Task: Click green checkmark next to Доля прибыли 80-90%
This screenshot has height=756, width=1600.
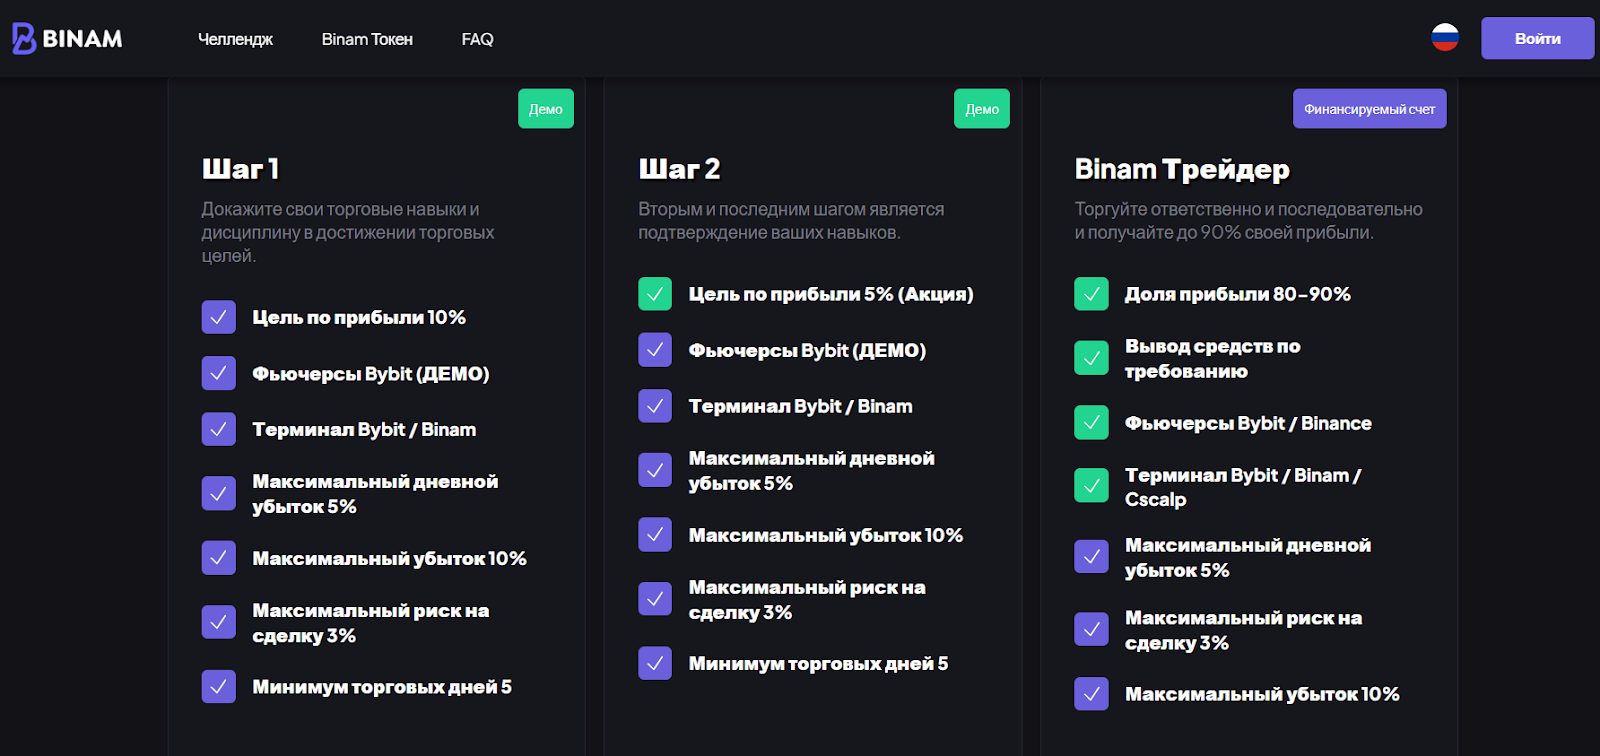Action: 1091,294
